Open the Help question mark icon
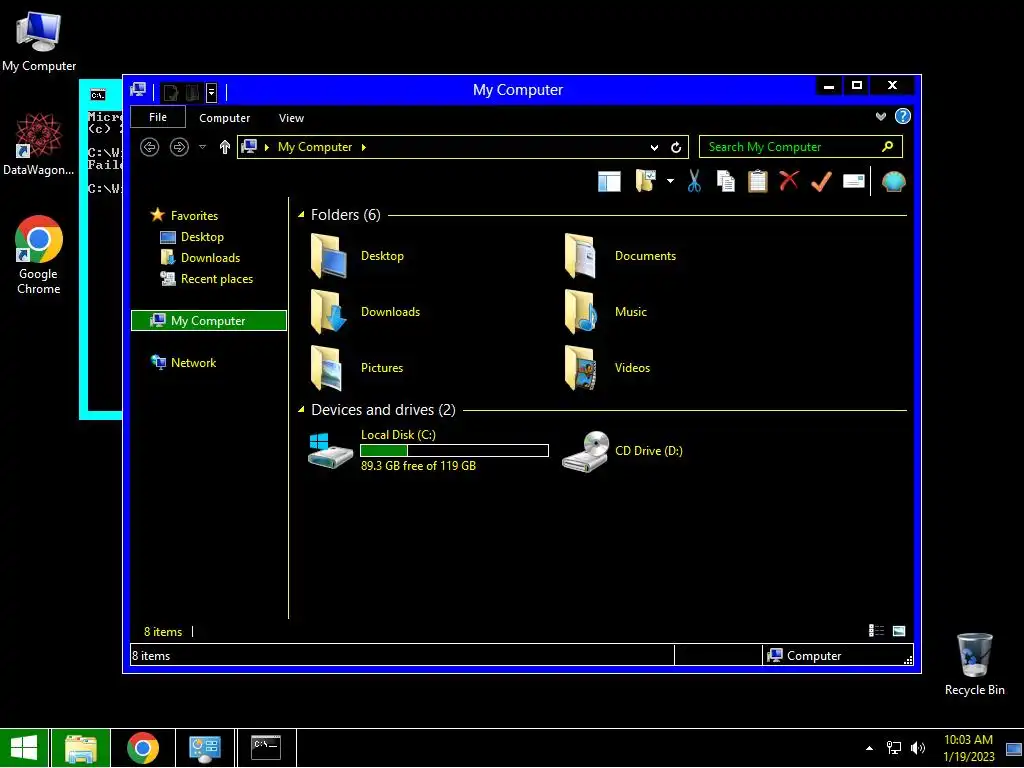This screenshot has height=768, width=1024. click(x=903, y=116)
